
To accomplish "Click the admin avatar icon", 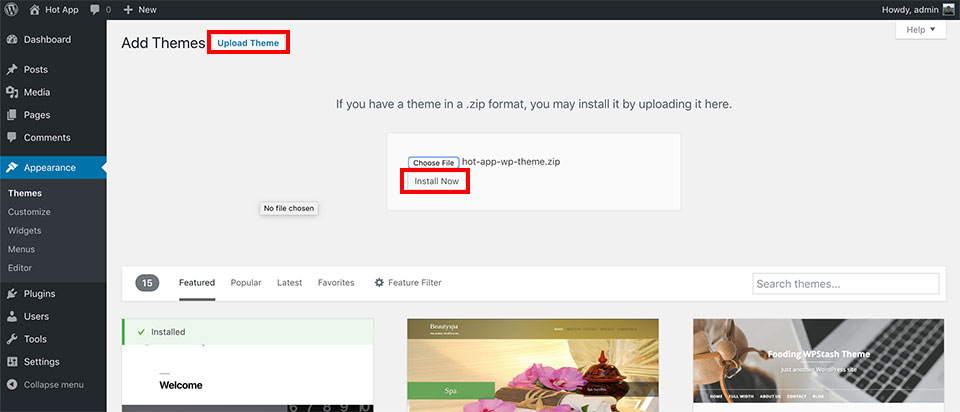I will [x=948, y=9].
